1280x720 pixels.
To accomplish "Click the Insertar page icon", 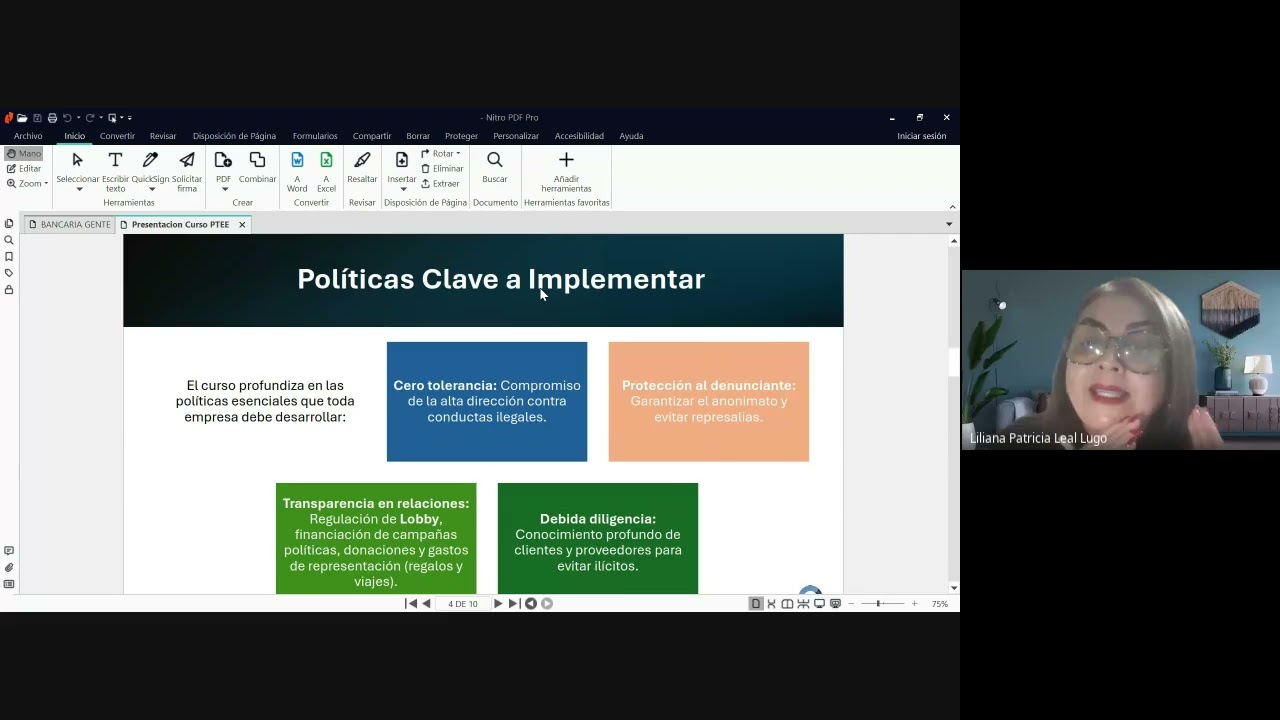I will coord(402,160).
